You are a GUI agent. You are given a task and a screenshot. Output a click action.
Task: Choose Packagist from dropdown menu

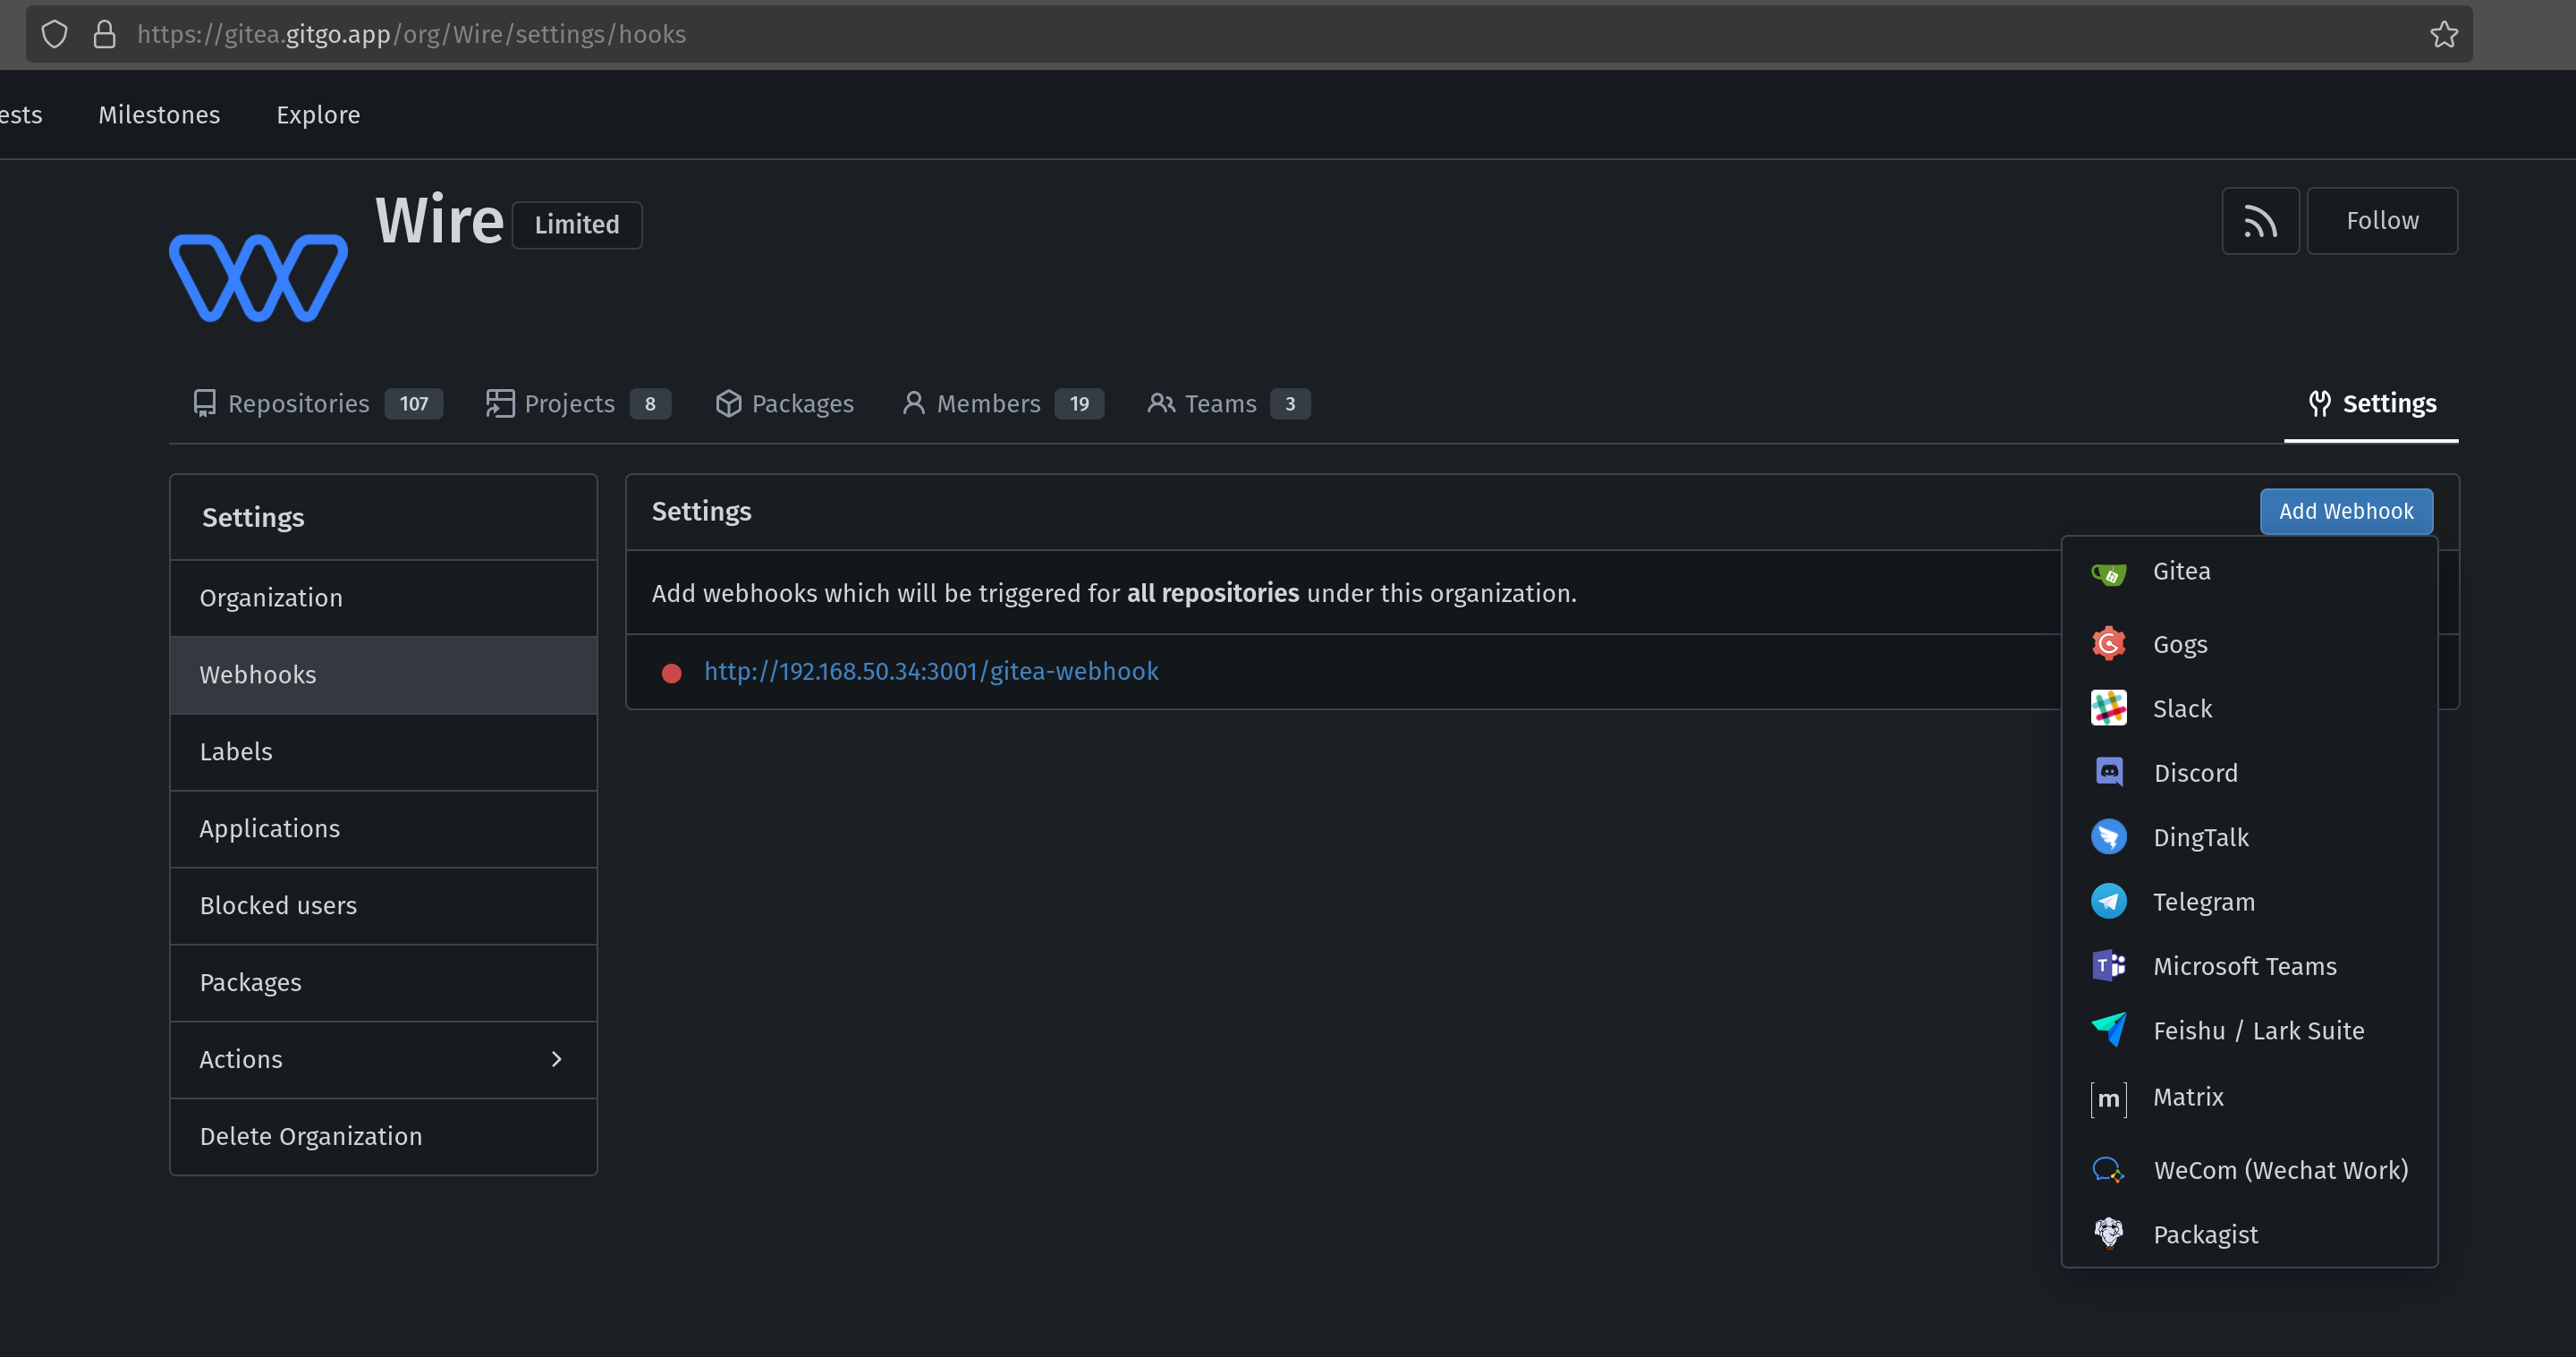point(2204,1234)
